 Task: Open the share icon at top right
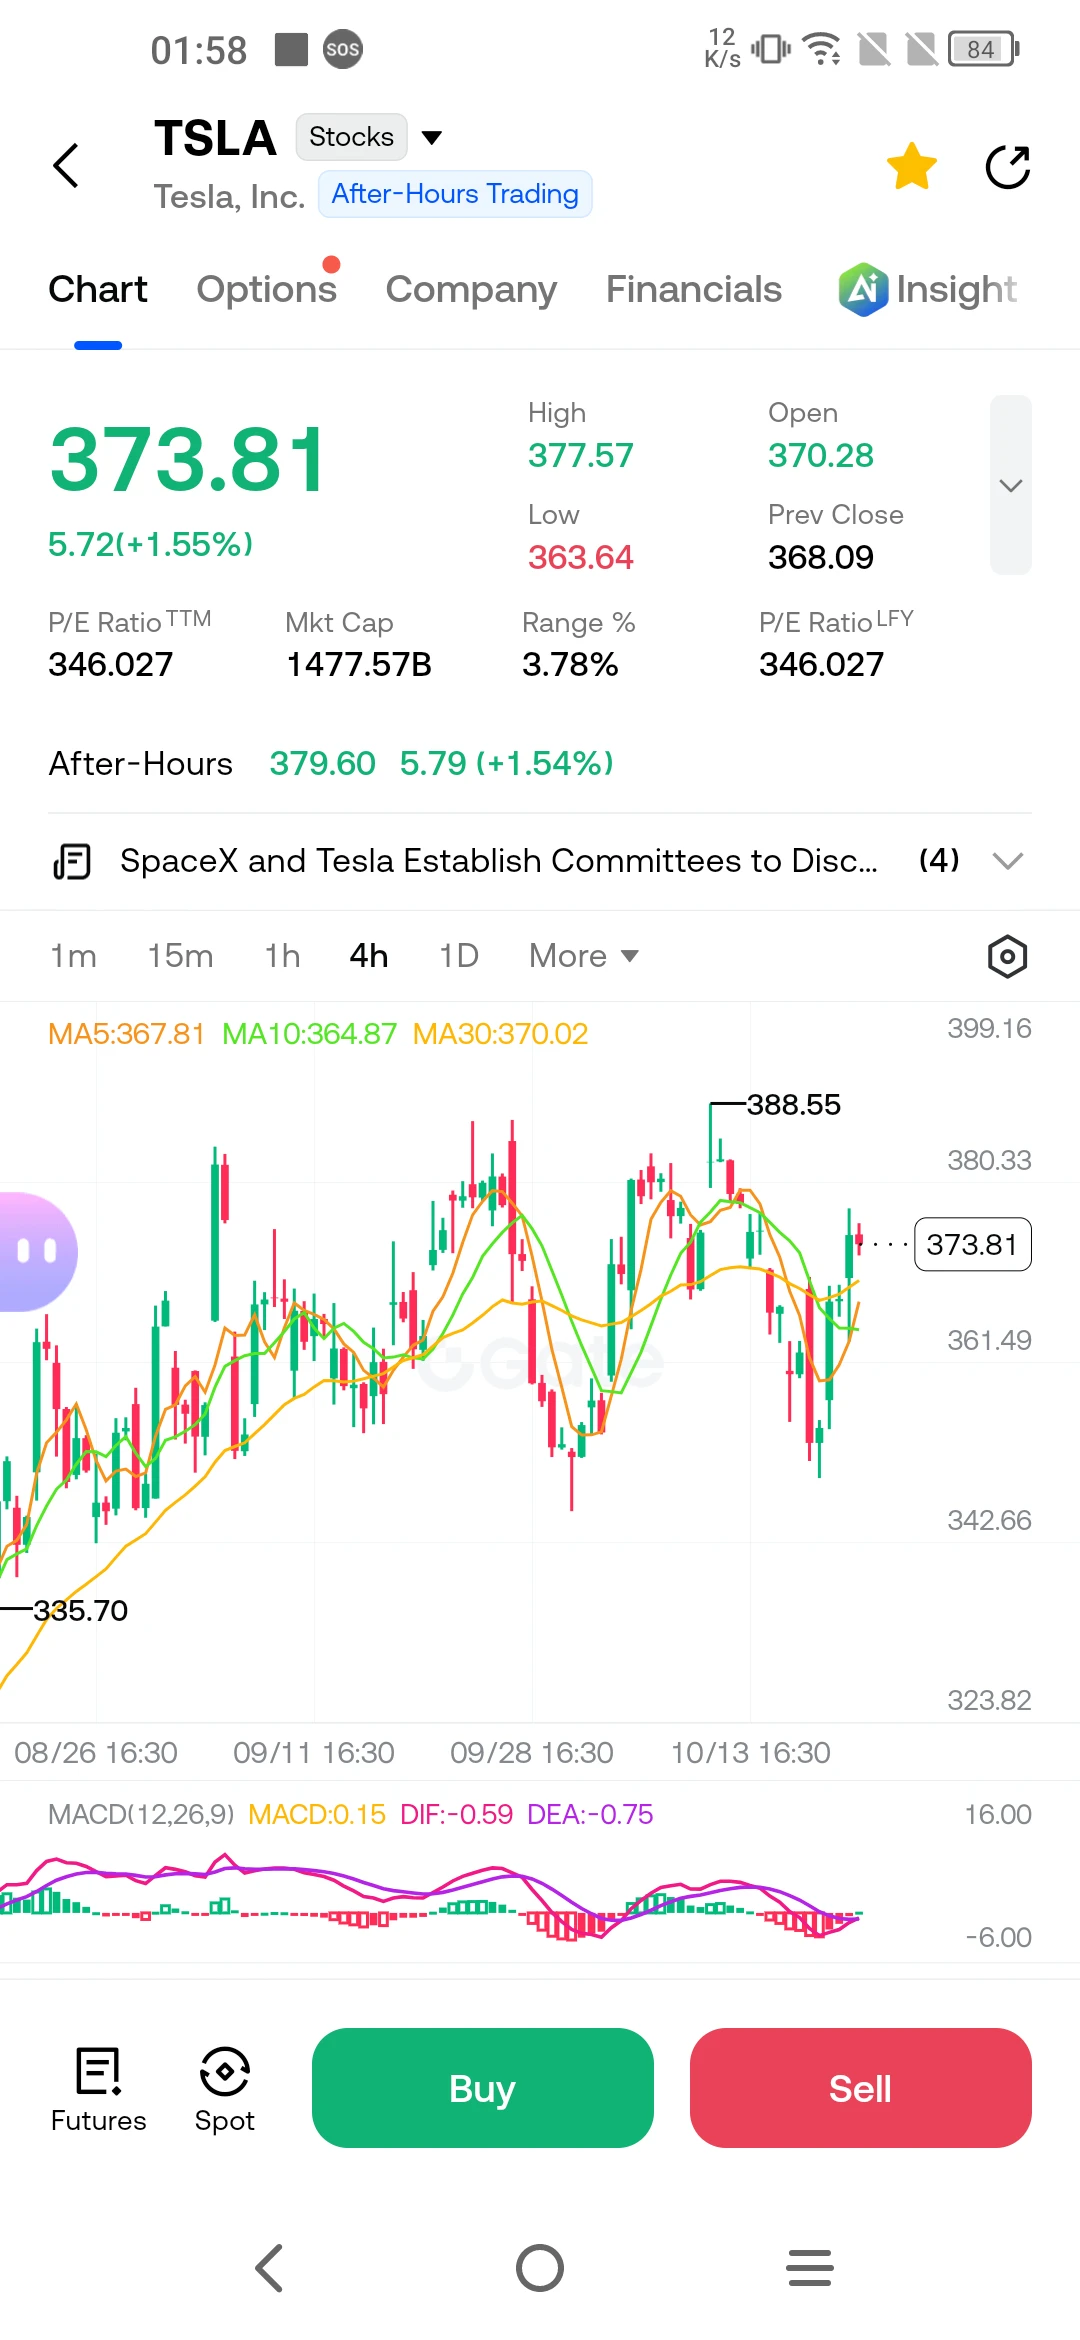click(1008, 166)
